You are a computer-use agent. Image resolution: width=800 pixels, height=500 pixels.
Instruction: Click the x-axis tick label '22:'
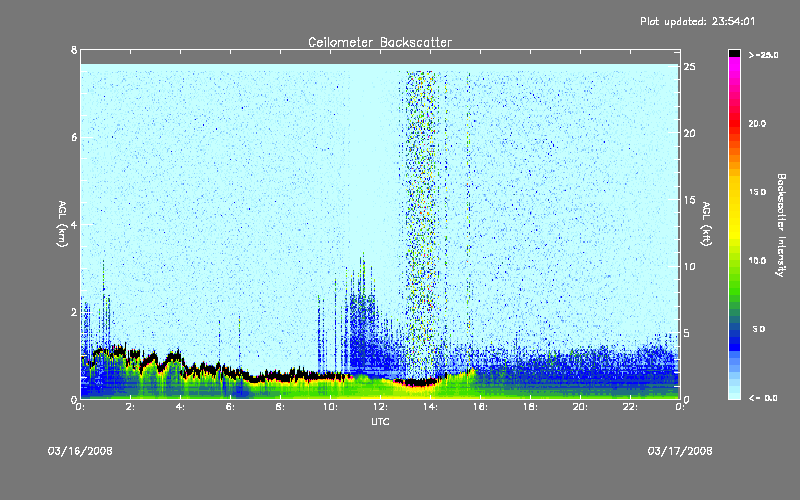(x=630, y=407)
